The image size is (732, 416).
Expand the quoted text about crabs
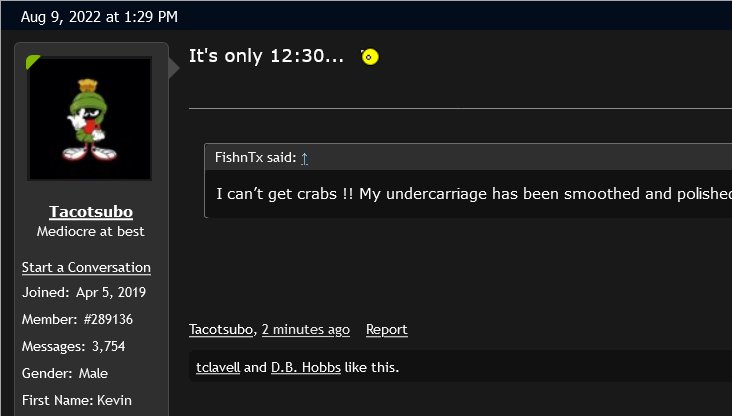474,194
